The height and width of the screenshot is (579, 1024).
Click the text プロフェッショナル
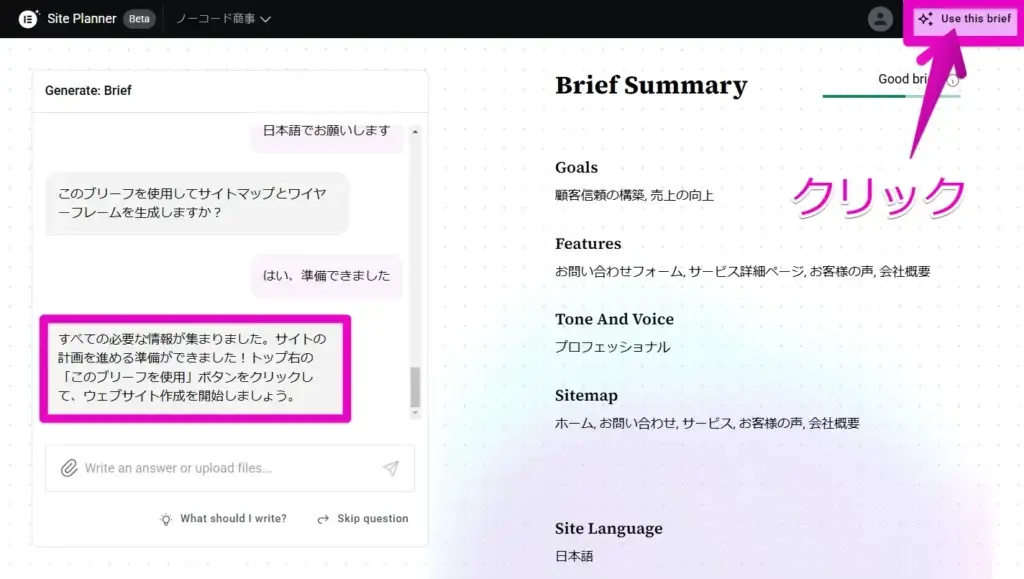(613, 347)
